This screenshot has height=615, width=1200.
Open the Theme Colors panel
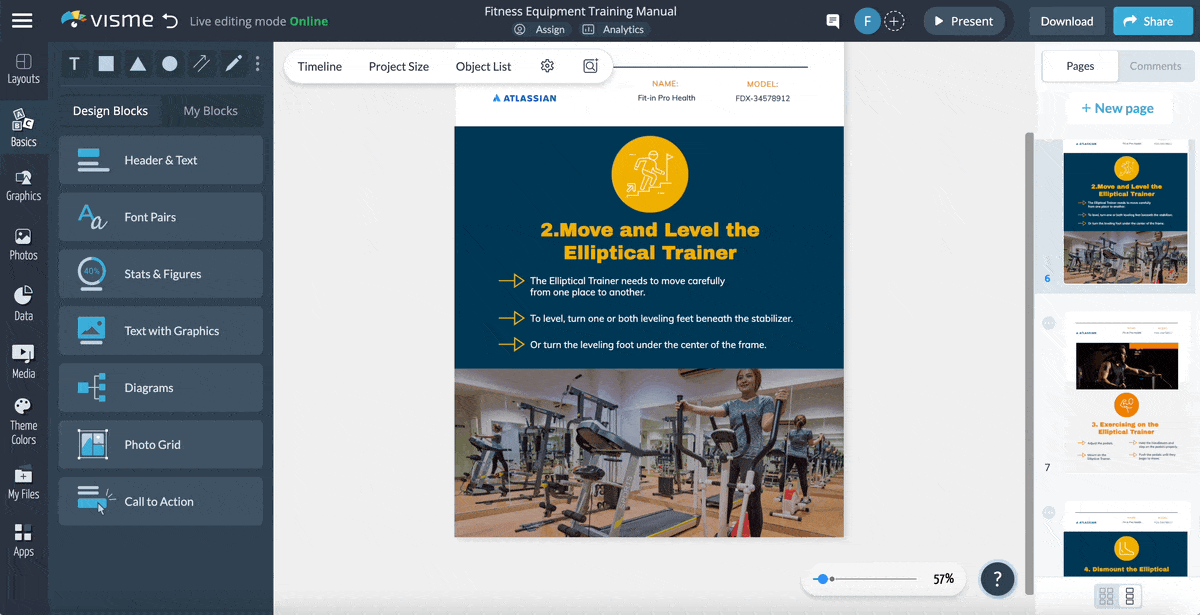(x=23, y=414)
